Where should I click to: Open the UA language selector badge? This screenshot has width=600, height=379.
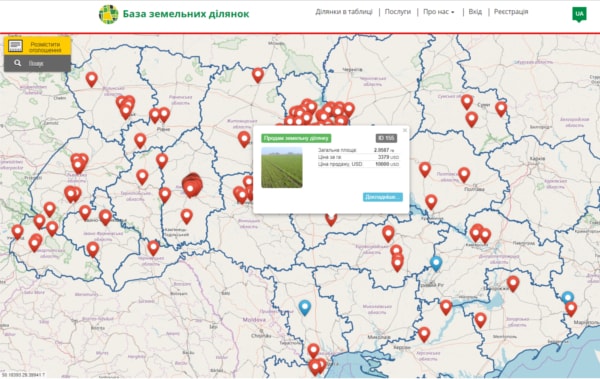coord(579,14)
